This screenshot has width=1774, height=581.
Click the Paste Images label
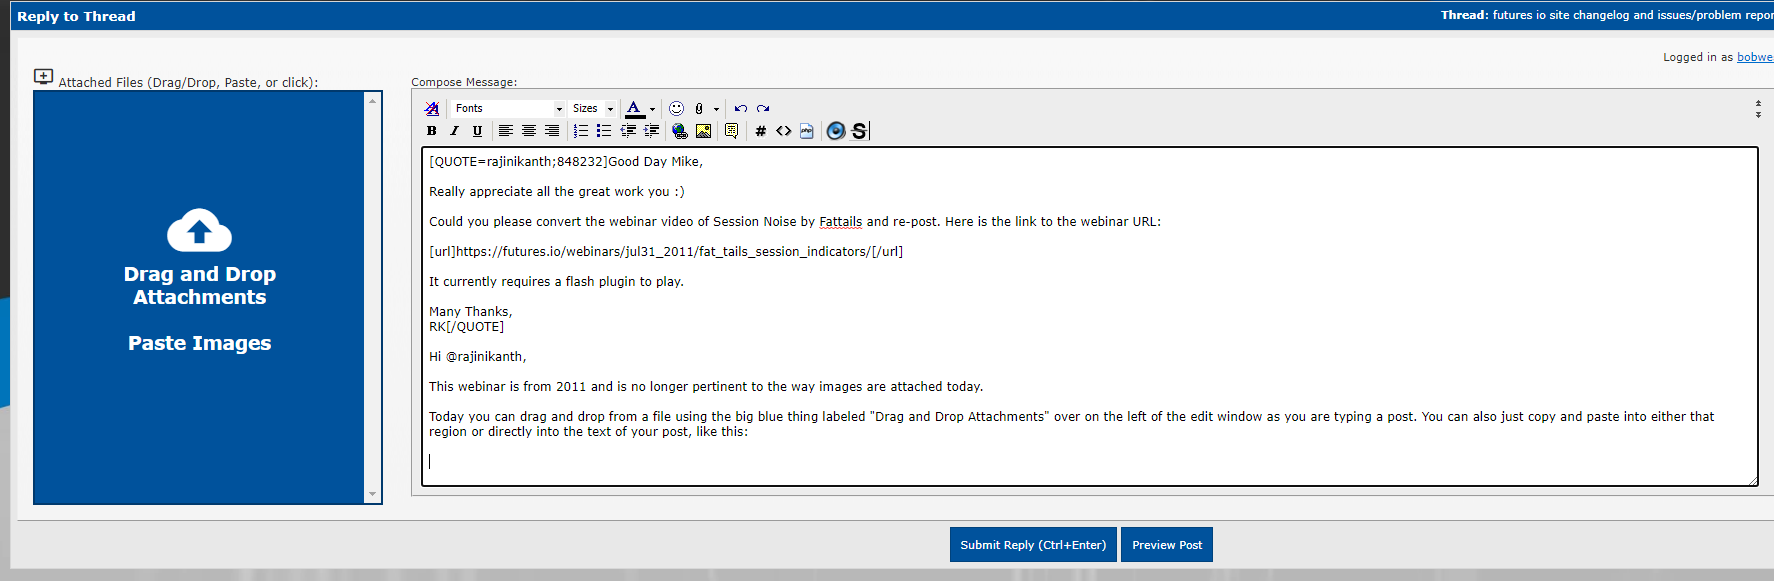tap(199, 343)
